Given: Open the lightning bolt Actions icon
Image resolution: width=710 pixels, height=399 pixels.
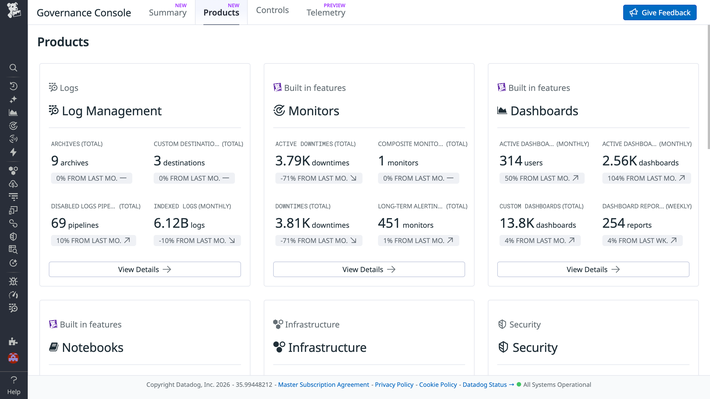Looking at the screenshot, I should point(13,152).
